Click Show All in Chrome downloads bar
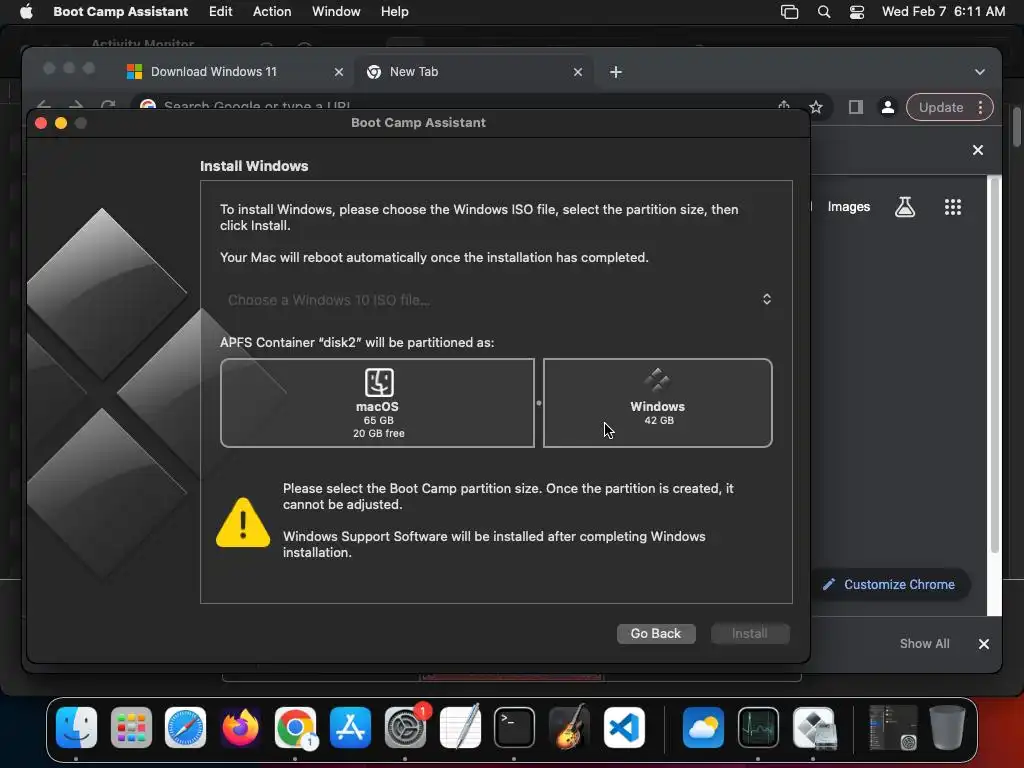This screenshot has width=1024, height=768. pyautogui.click(x=924, y=644)
